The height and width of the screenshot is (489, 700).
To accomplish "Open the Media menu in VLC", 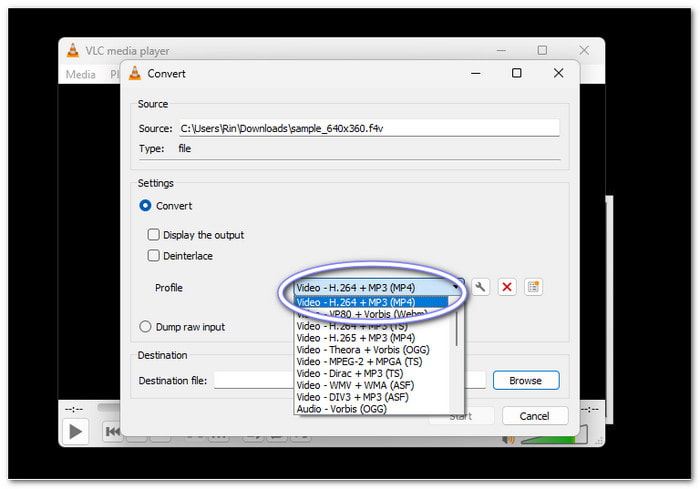I will click(80, 74).
